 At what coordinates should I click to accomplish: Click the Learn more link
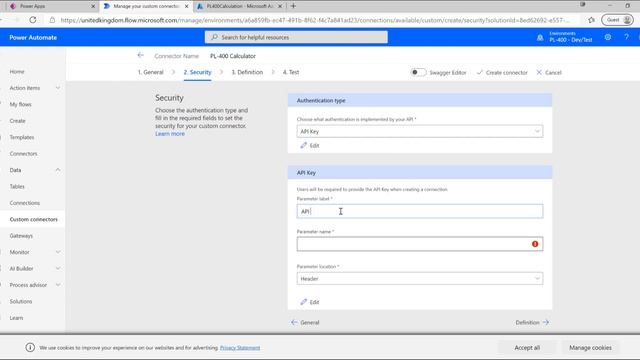[x=170, y=134]
